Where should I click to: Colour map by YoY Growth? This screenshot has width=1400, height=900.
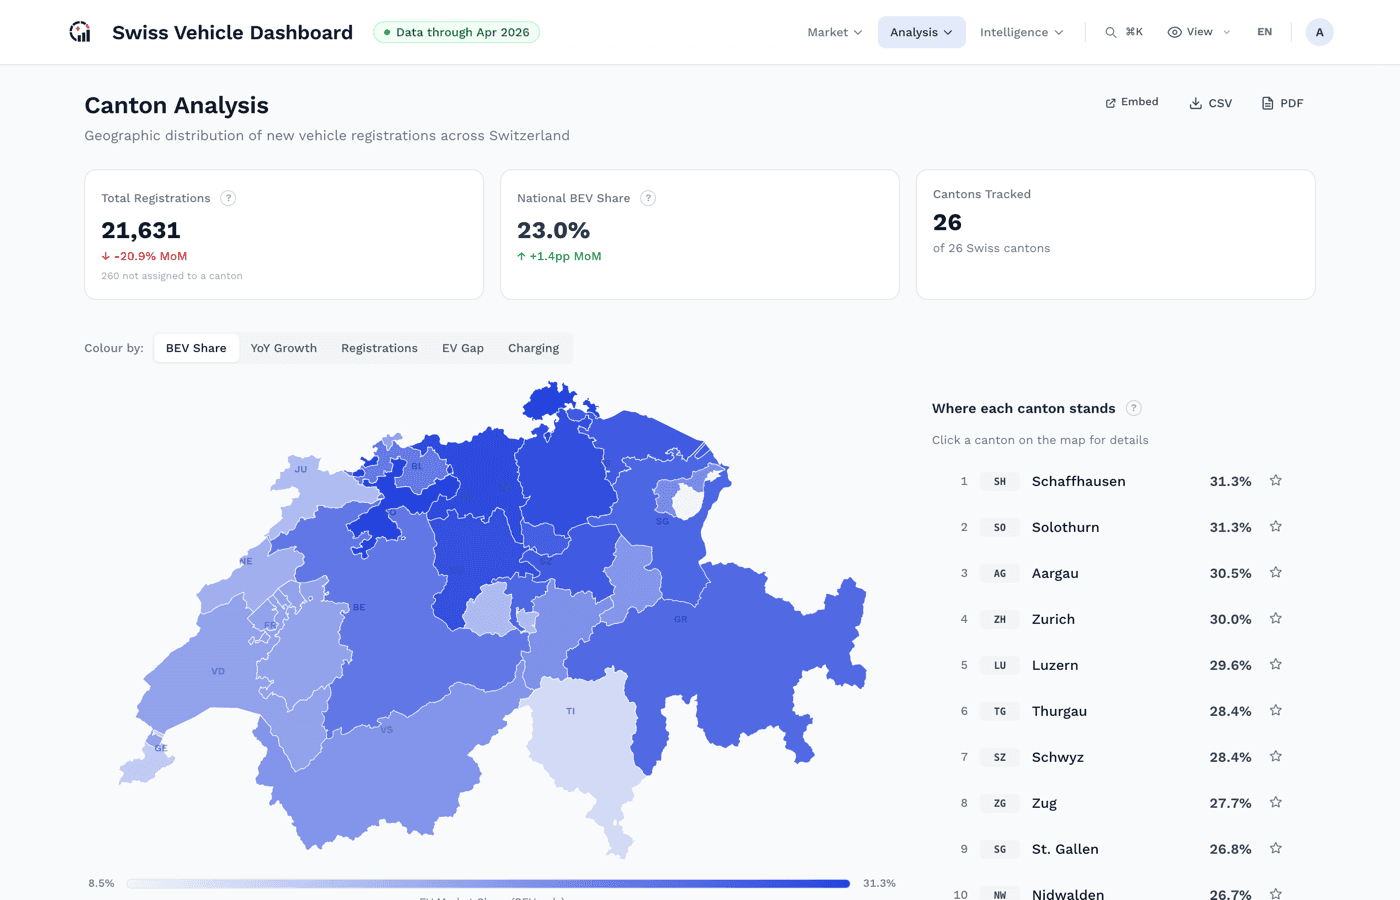pyautogui.click(x=283, y=348)
